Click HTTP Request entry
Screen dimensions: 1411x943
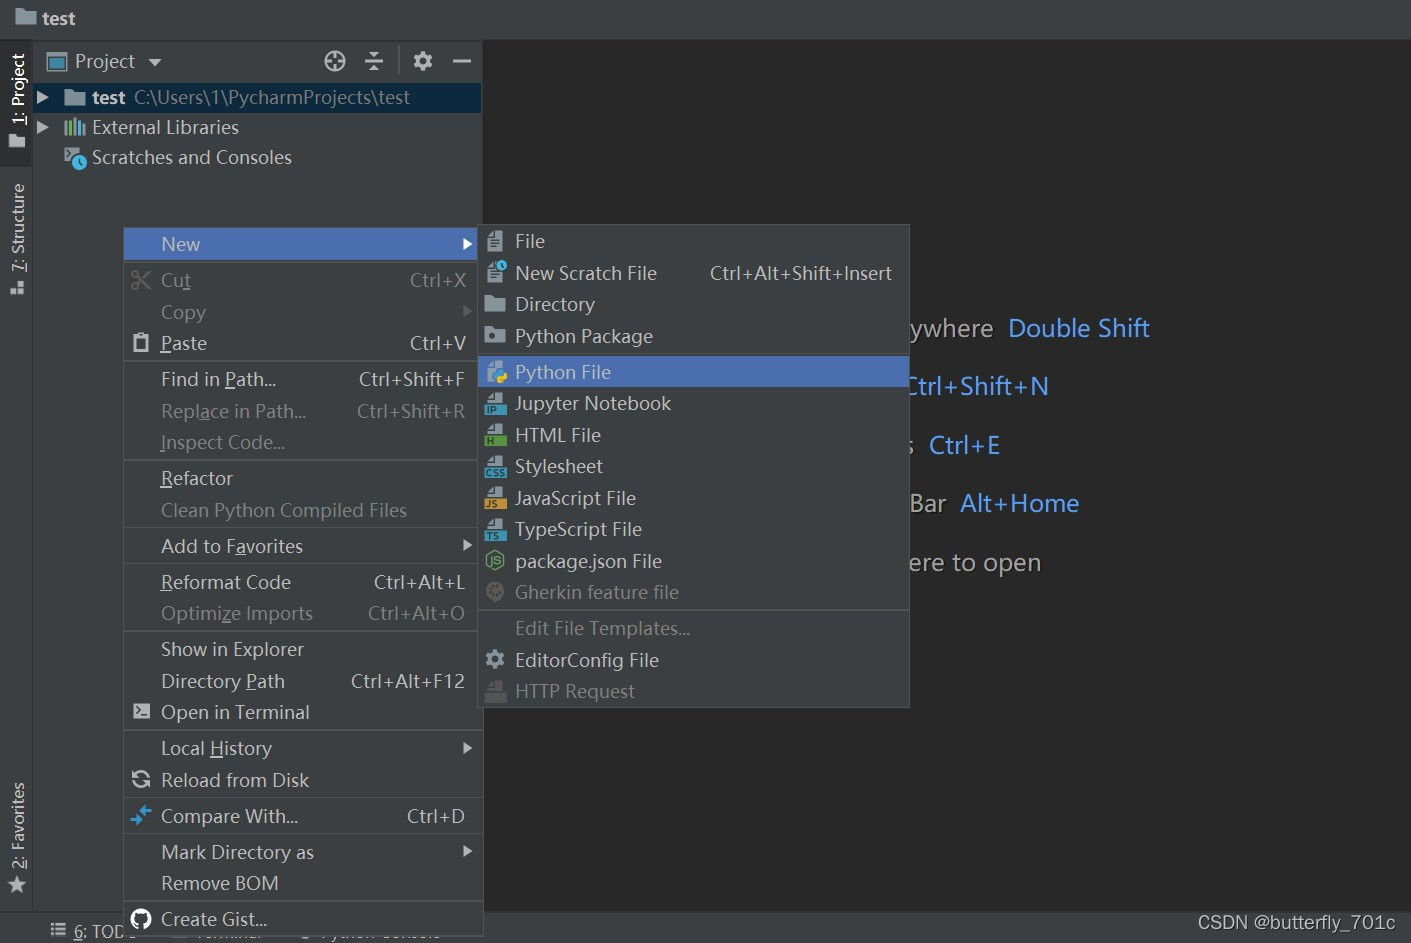pos(693,691)
